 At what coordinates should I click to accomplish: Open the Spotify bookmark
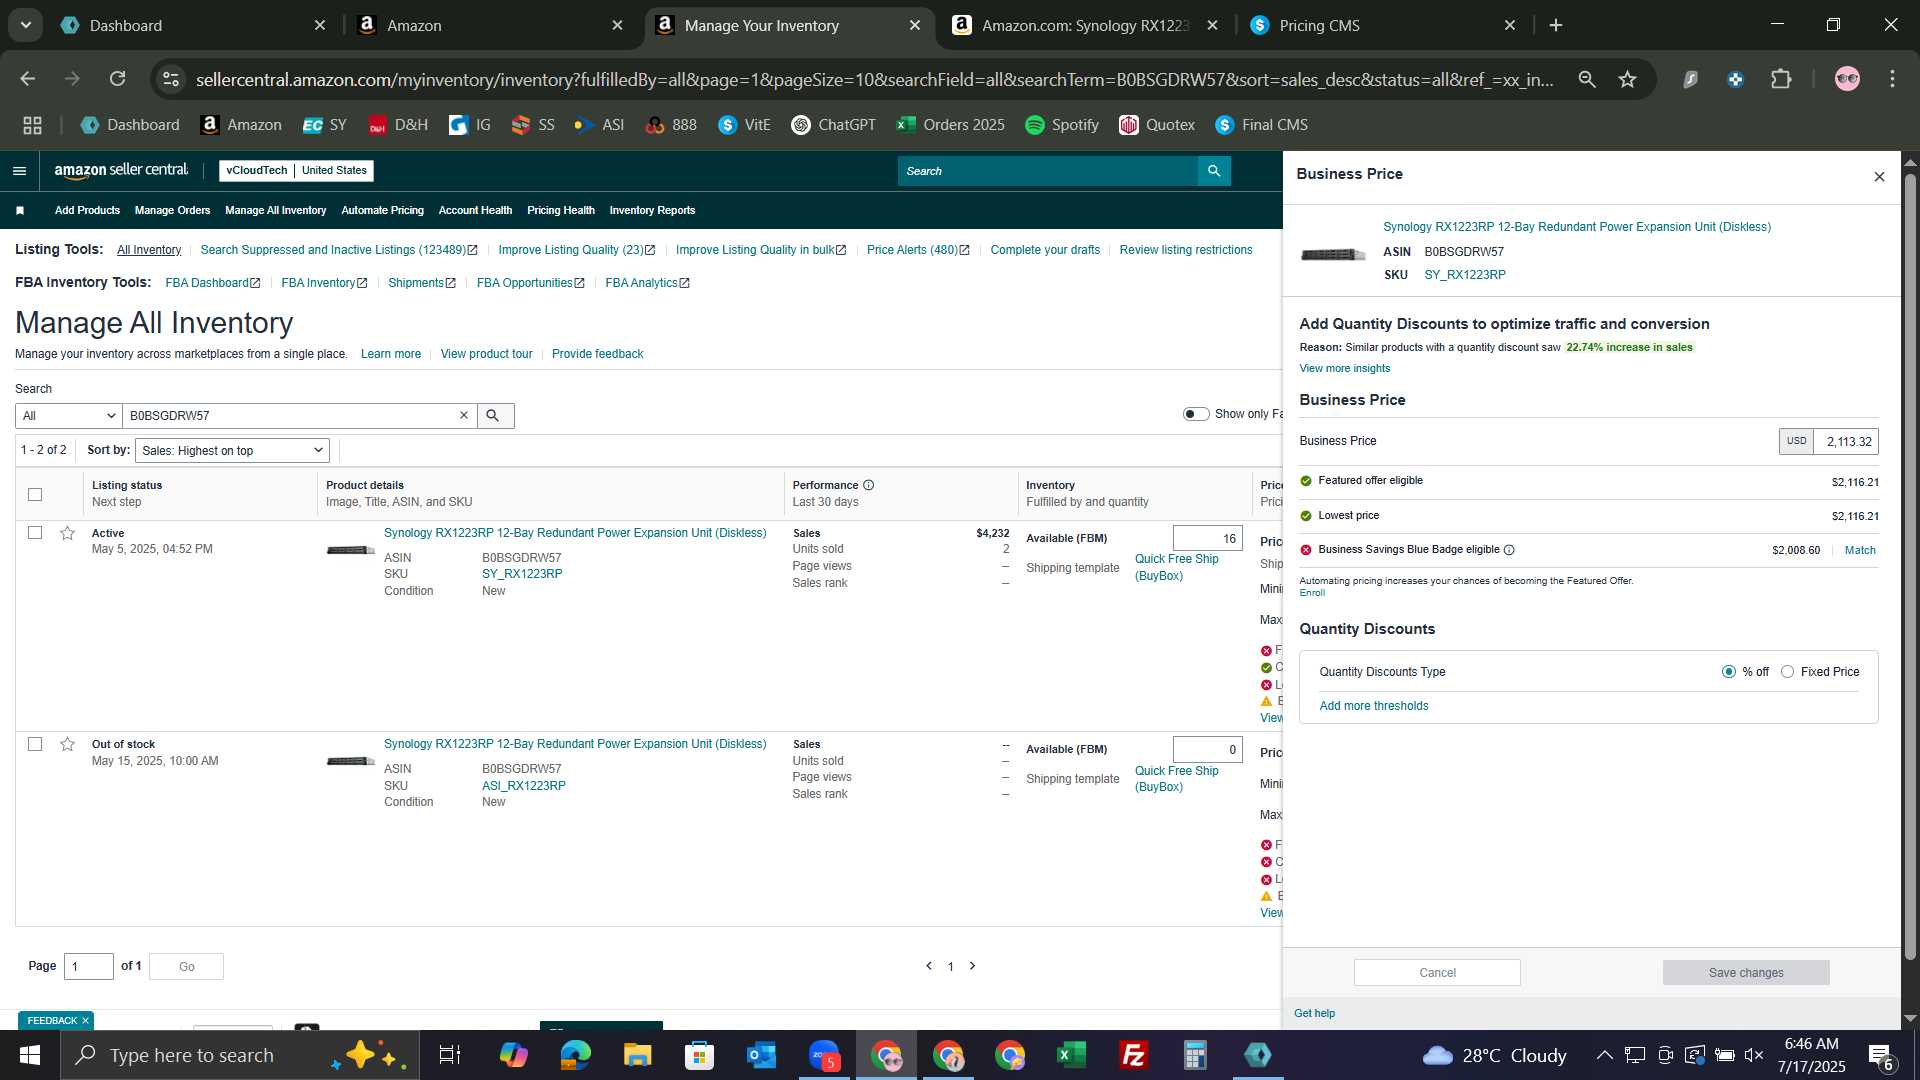[1062, 125]
